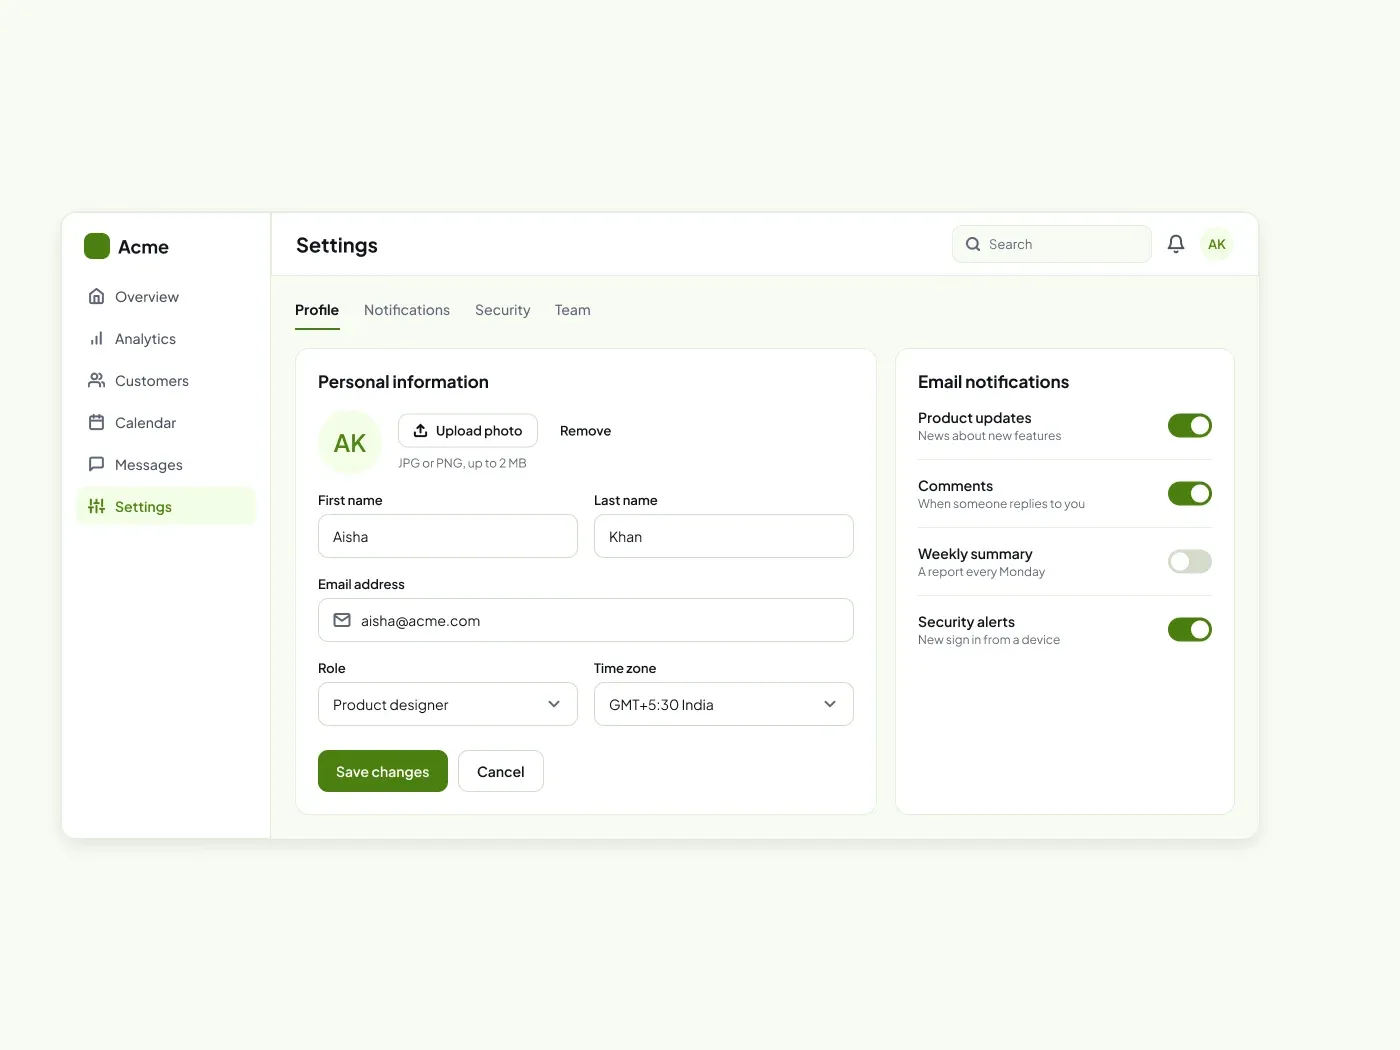1400x1050 pixels.
Task: Click the 'Settings' page title
Action: 337,245
